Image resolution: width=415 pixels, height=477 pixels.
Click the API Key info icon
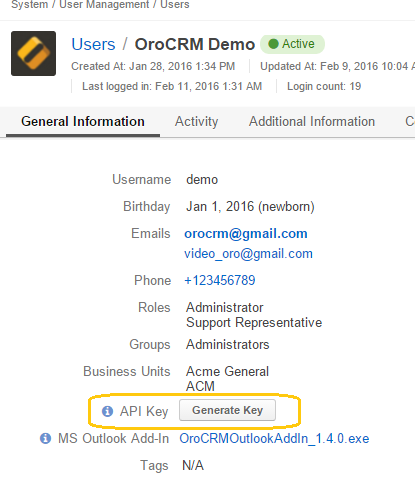tap(107, 411)
